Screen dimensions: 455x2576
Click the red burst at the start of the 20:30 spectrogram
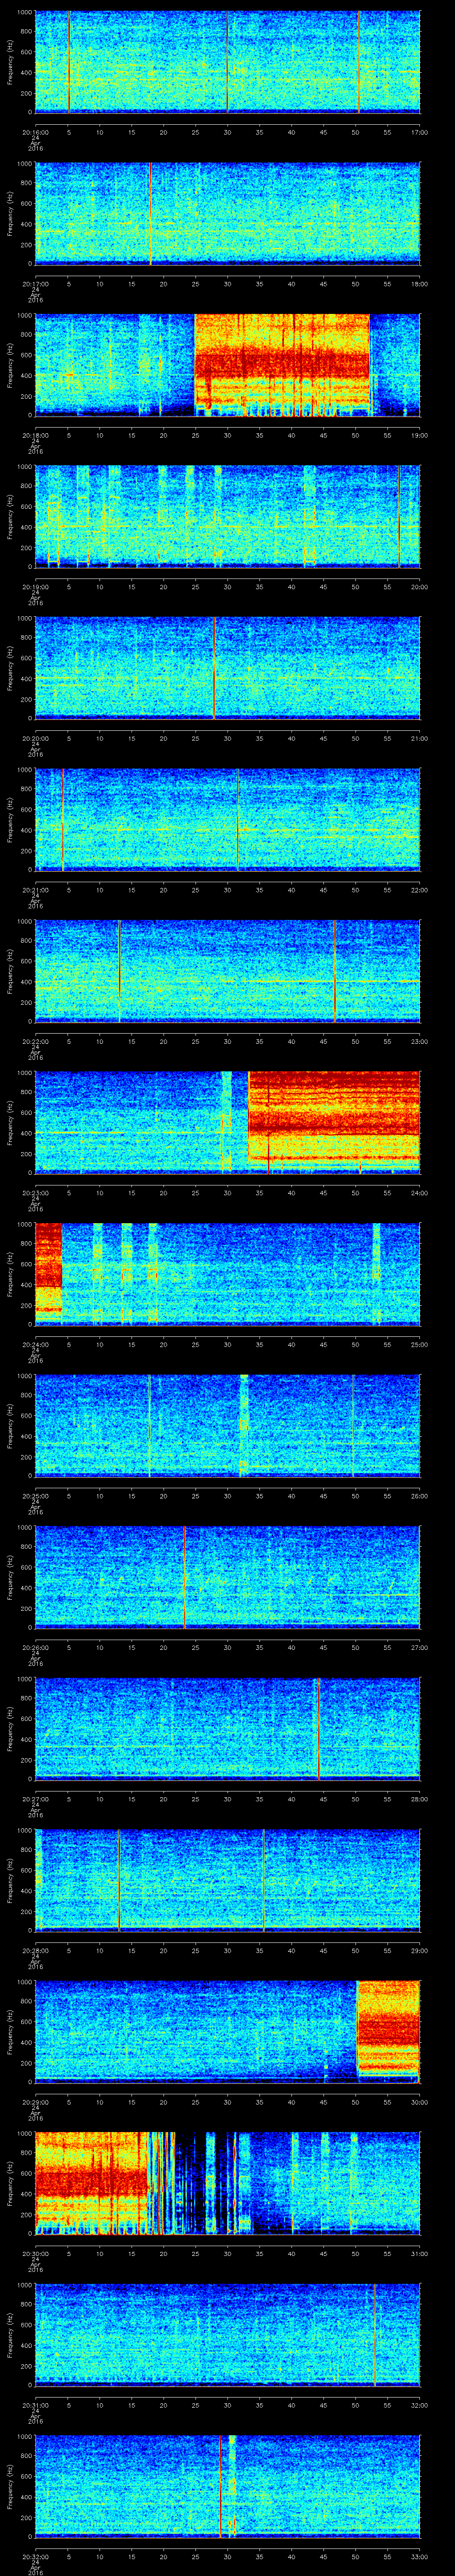91,2184
